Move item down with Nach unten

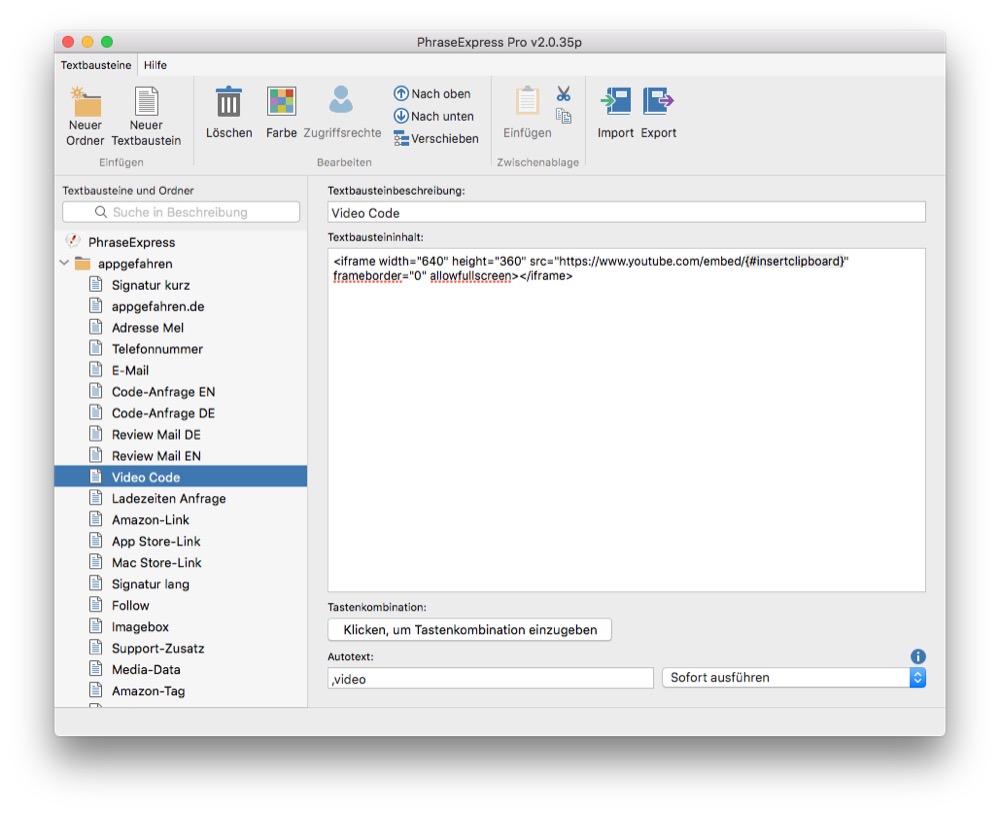[x=401, y=116]
